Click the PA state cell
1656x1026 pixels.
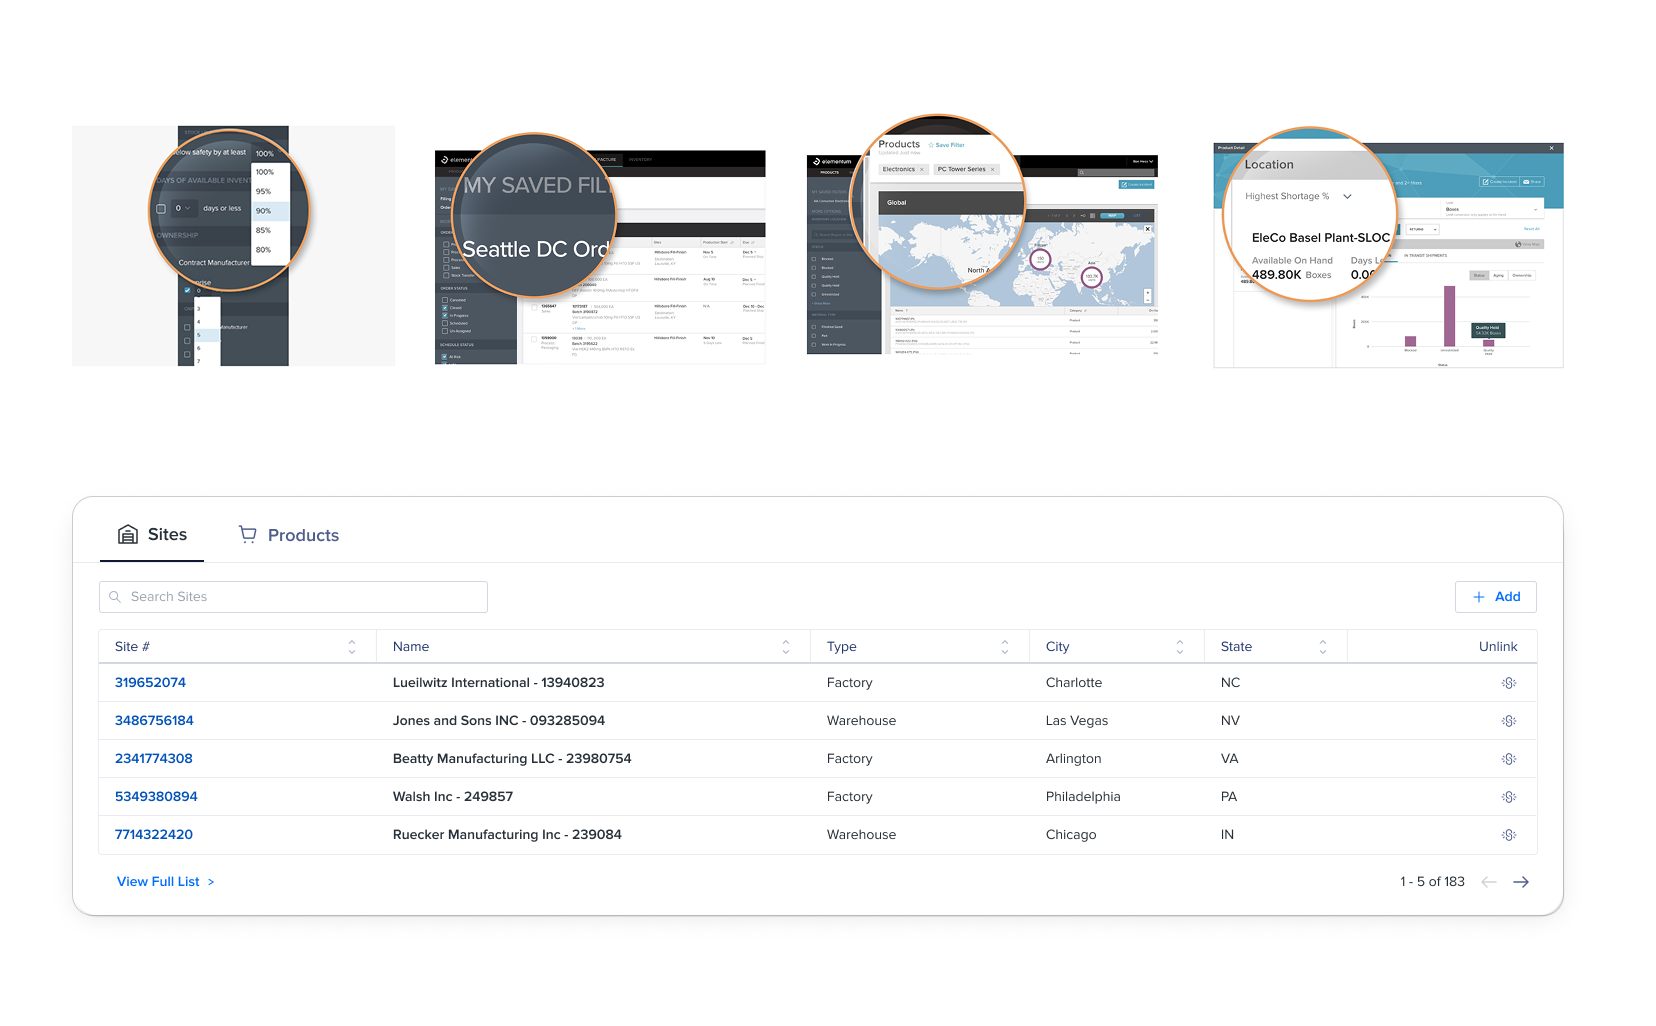click(1229, 797)
